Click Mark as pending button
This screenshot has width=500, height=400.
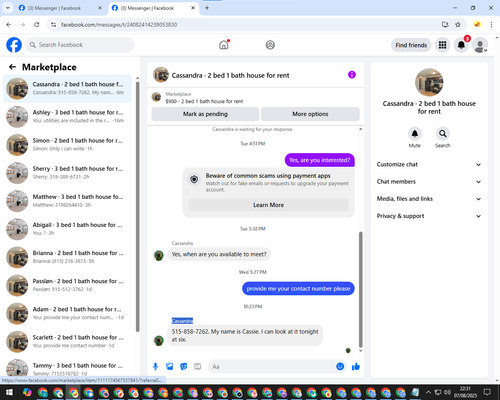click(x=205, y=114)
